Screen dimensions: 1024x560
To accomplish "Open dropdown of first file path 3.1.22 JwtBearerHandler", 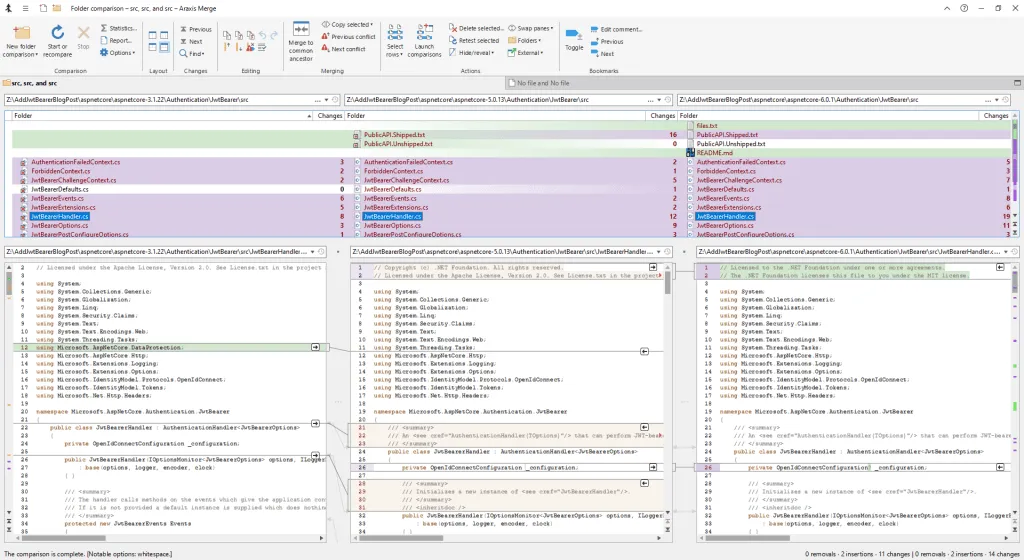I will click(313, 251).
